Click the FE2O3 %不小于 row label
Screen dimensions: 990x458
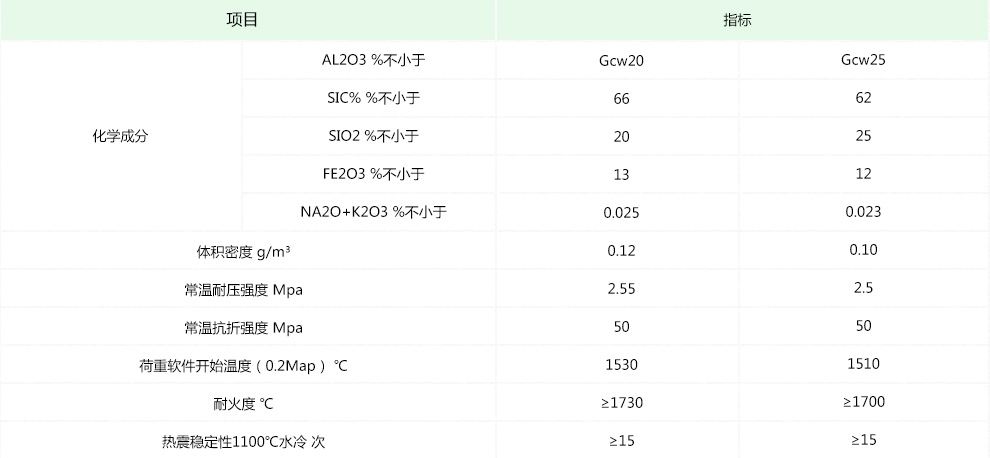click(x=369, y=174)
